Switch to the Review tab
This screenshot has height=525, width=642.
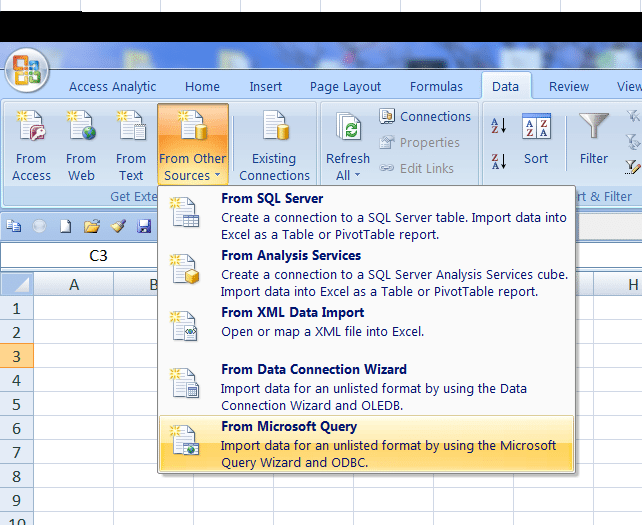[x=569, y=87]
